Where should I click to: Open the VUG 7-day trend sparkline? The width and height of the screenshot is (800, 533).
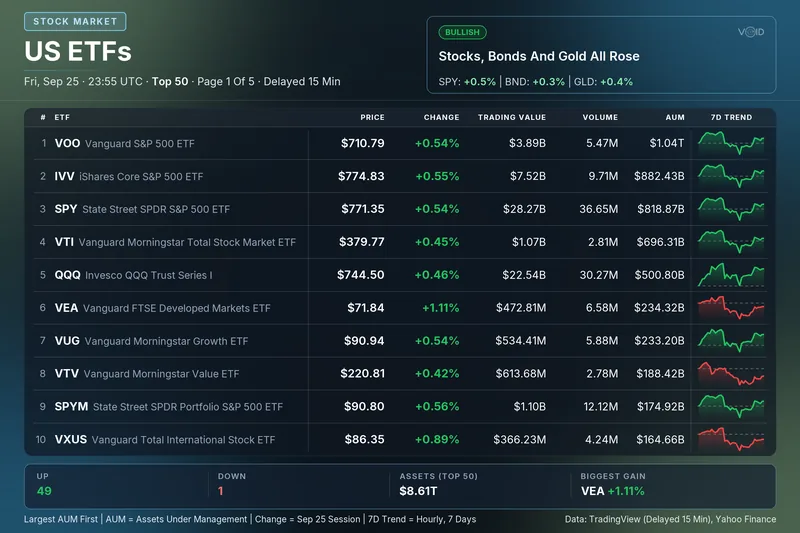tap(731, 340)
